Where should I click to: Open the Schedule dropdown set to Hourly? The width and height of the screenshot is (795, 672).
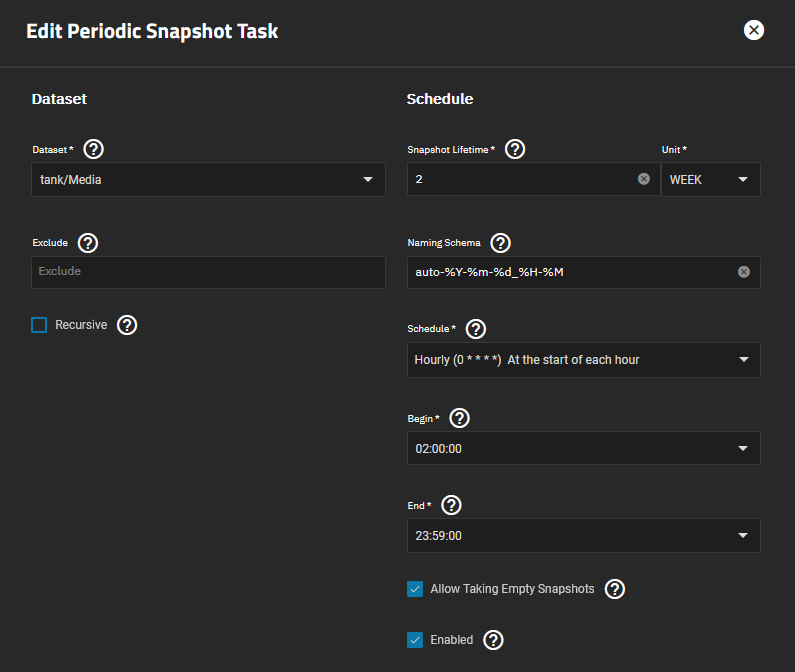(x=583, y=360)
